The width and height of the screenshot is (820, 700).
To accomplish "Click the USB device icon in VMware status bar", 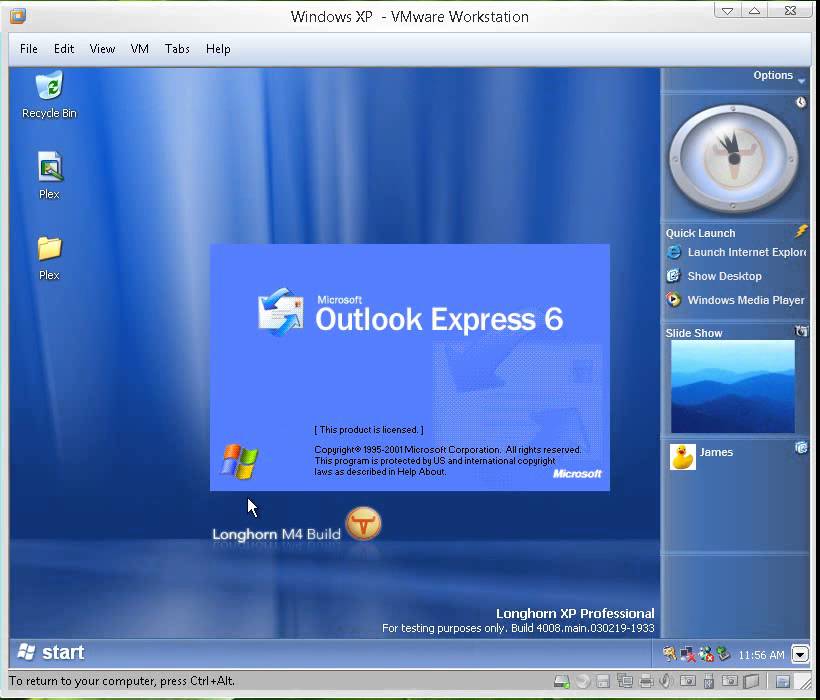I will tap(709, 681).
